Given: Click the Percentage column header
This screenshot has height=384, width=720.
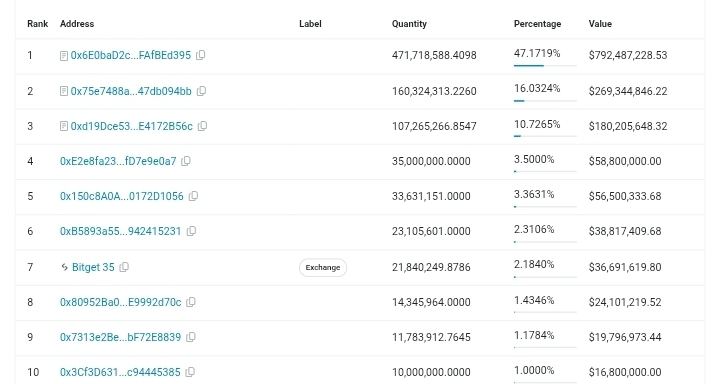Looking at the screenshot, I should pyautogui.click(x=537, y=24).
